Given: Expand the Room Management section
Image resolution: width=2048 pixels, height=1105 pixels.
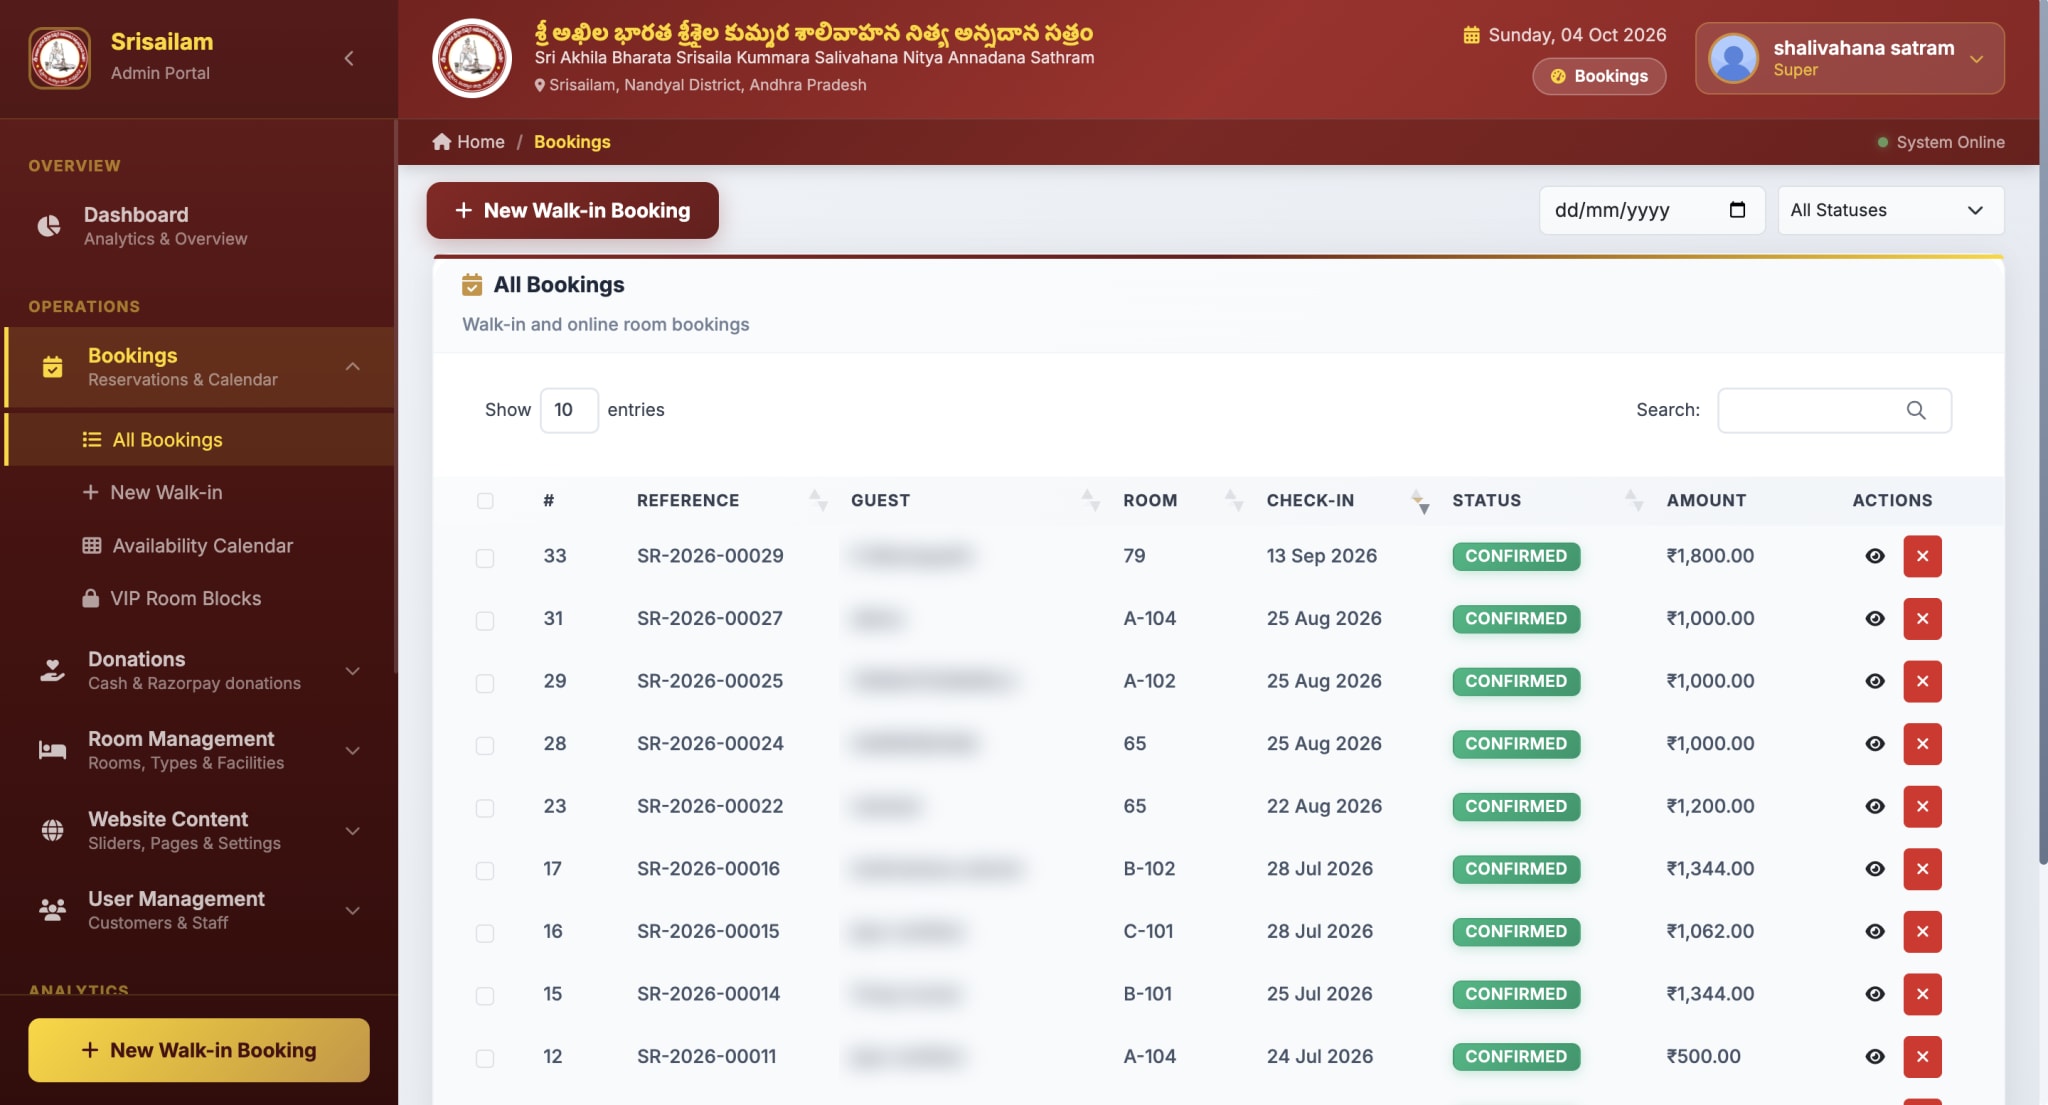Looking at the screenshot, I should [x=198, y=750].
